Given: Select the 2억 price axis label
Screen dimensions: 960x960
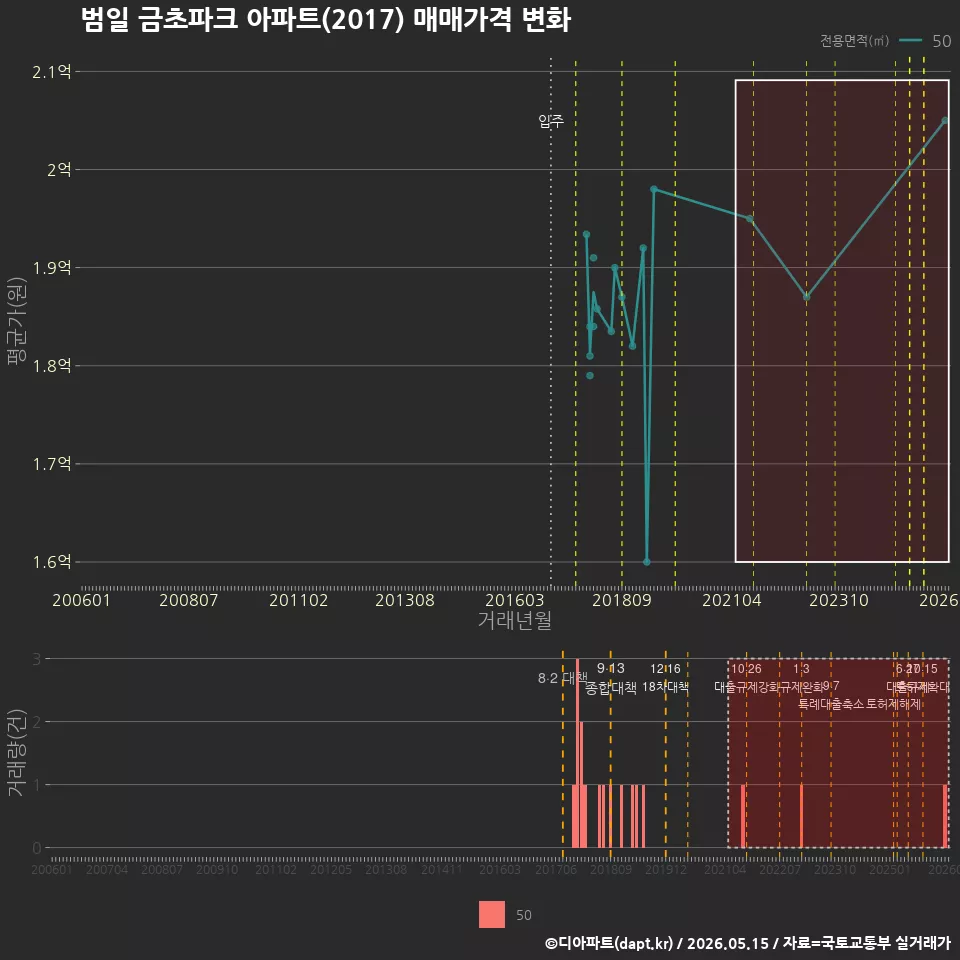Looking at the screenshot, I should (x=59, y=170).
